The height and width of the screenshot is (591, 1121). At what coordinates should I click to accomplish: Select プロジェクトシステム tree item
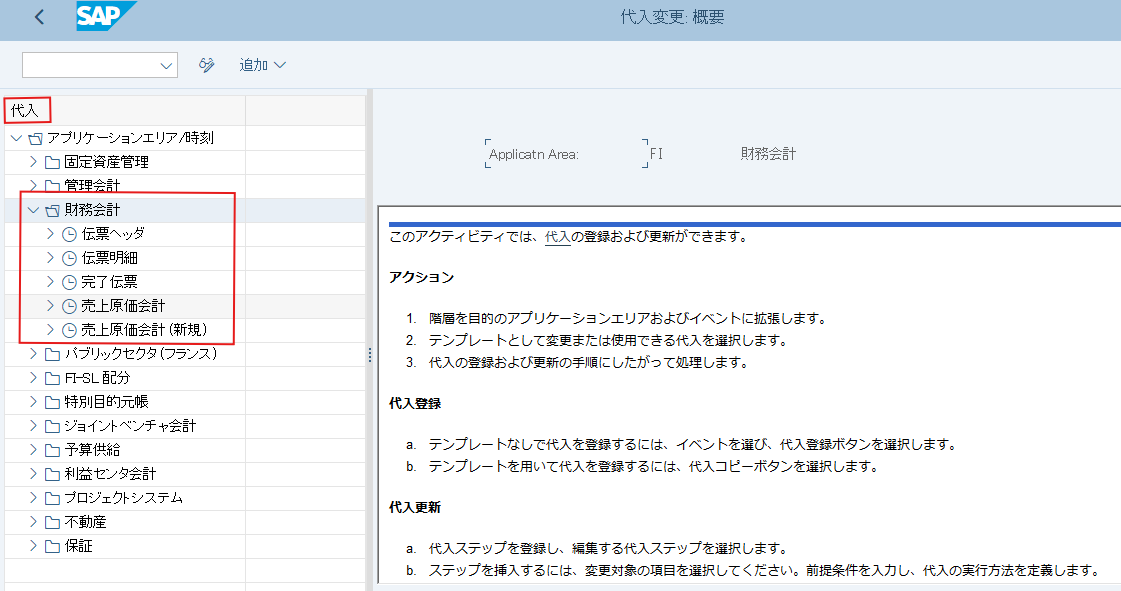click(x=123, y=498)
